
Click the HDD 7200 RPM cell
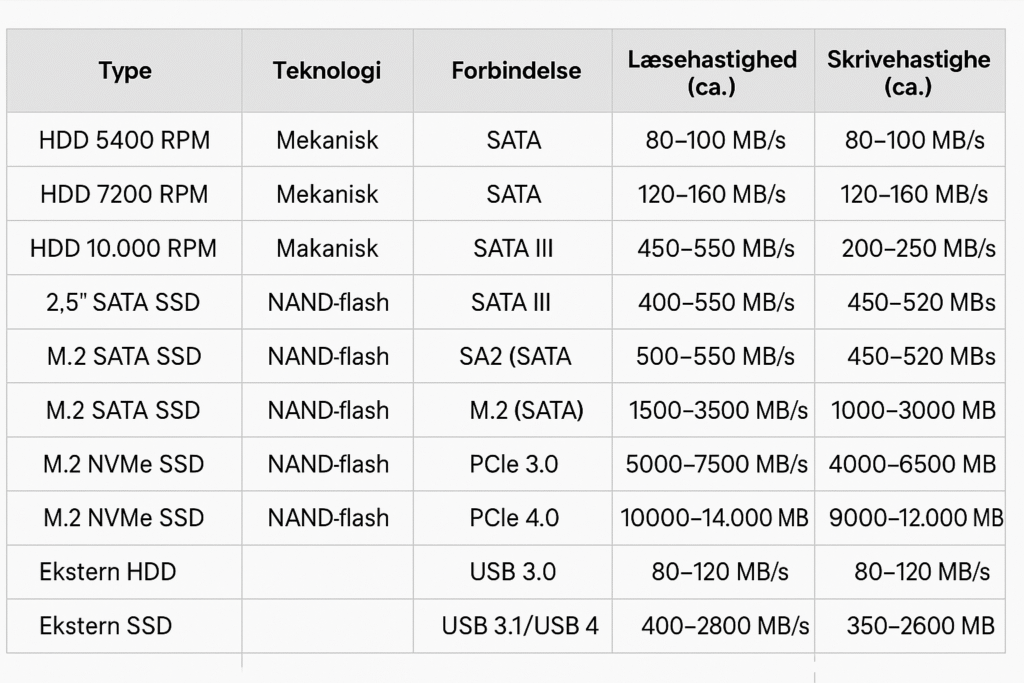click(125, 194)
